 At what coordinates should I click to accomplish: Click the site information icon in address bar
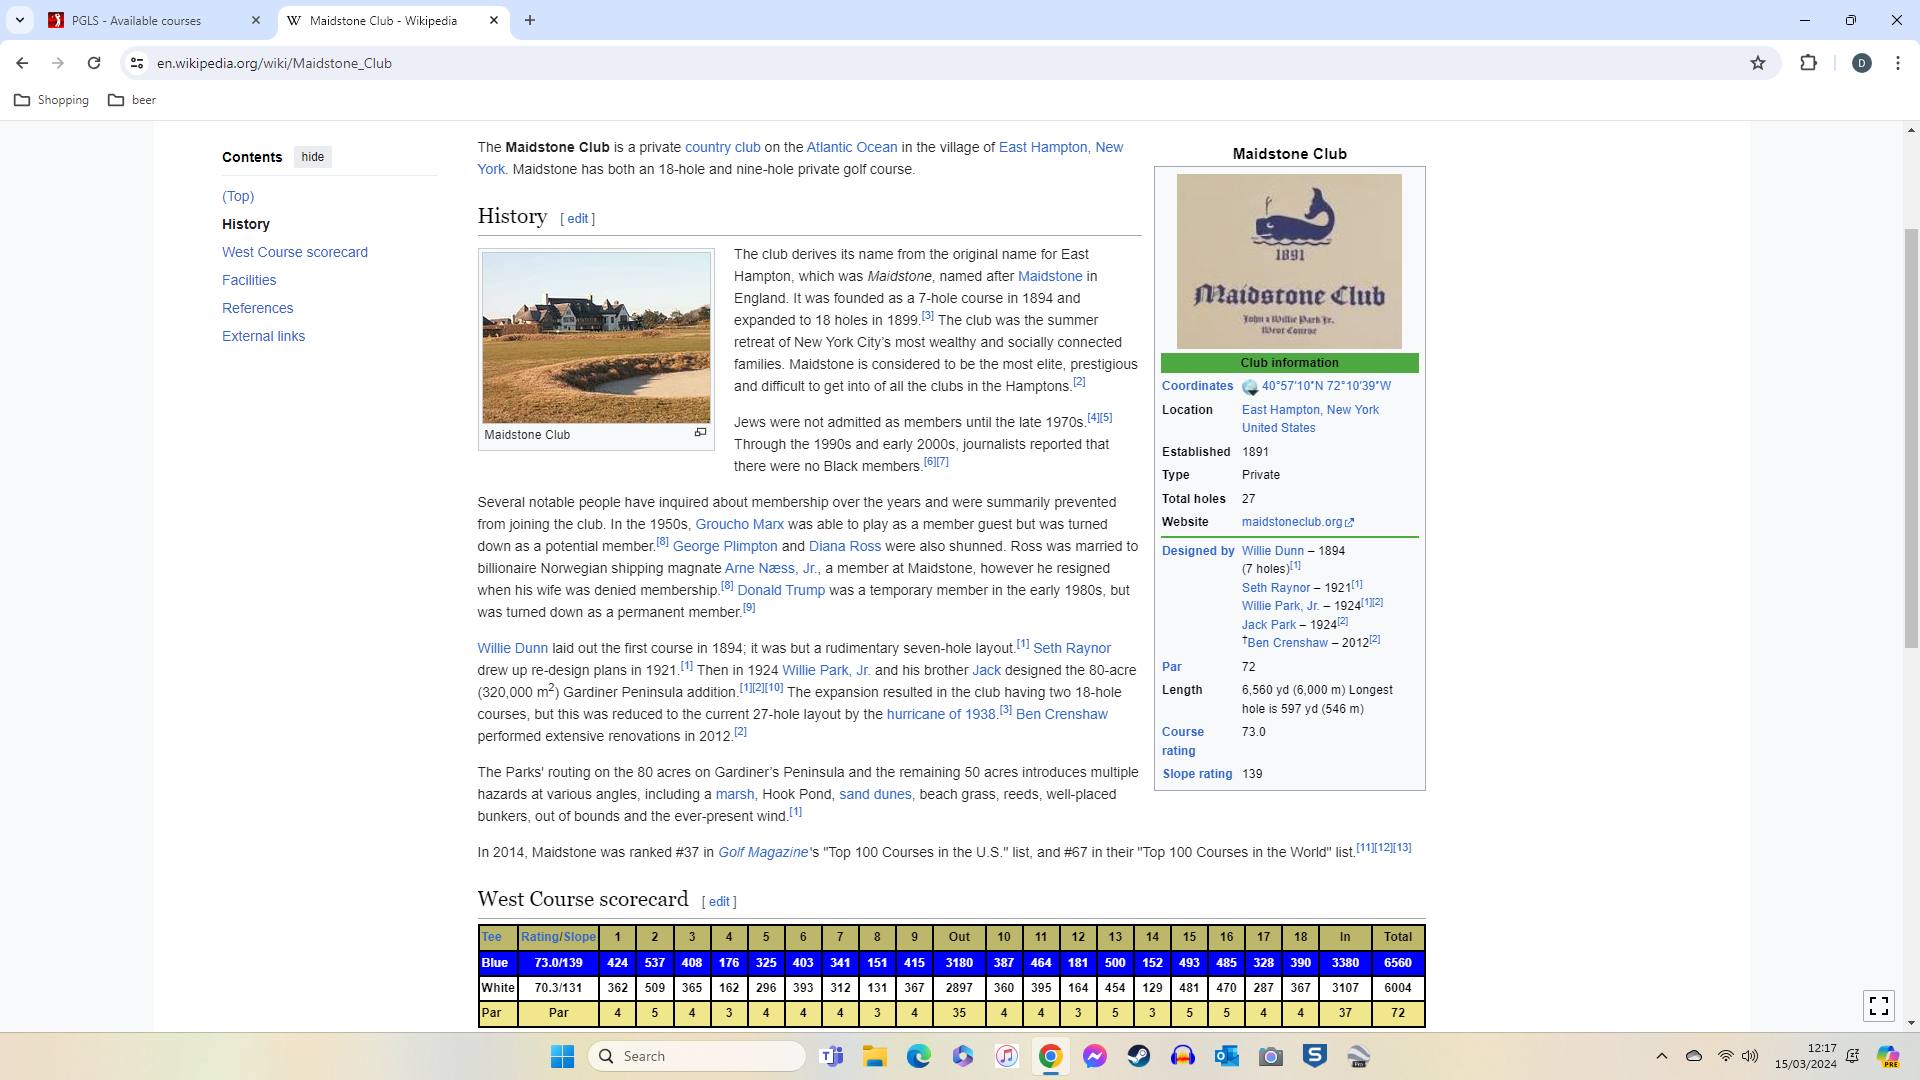pyautogui.click(x=137, y=63)
